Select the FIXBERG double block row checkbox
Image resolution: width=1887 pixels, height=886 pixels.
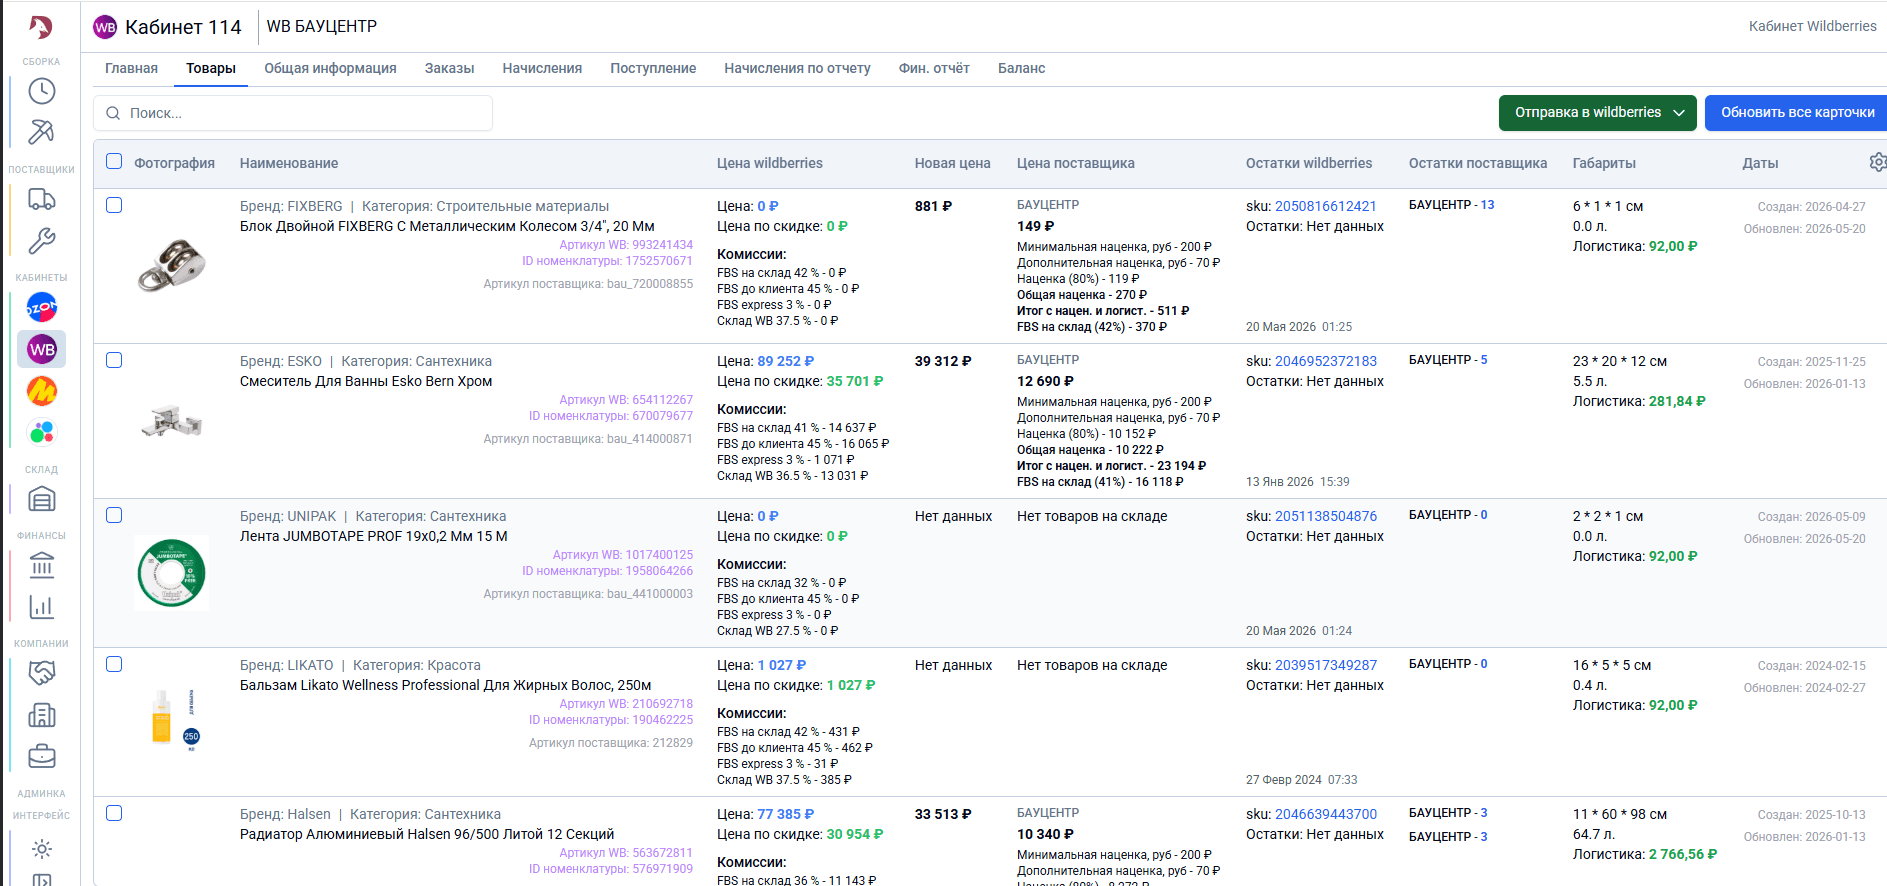(x=114, y=205)
